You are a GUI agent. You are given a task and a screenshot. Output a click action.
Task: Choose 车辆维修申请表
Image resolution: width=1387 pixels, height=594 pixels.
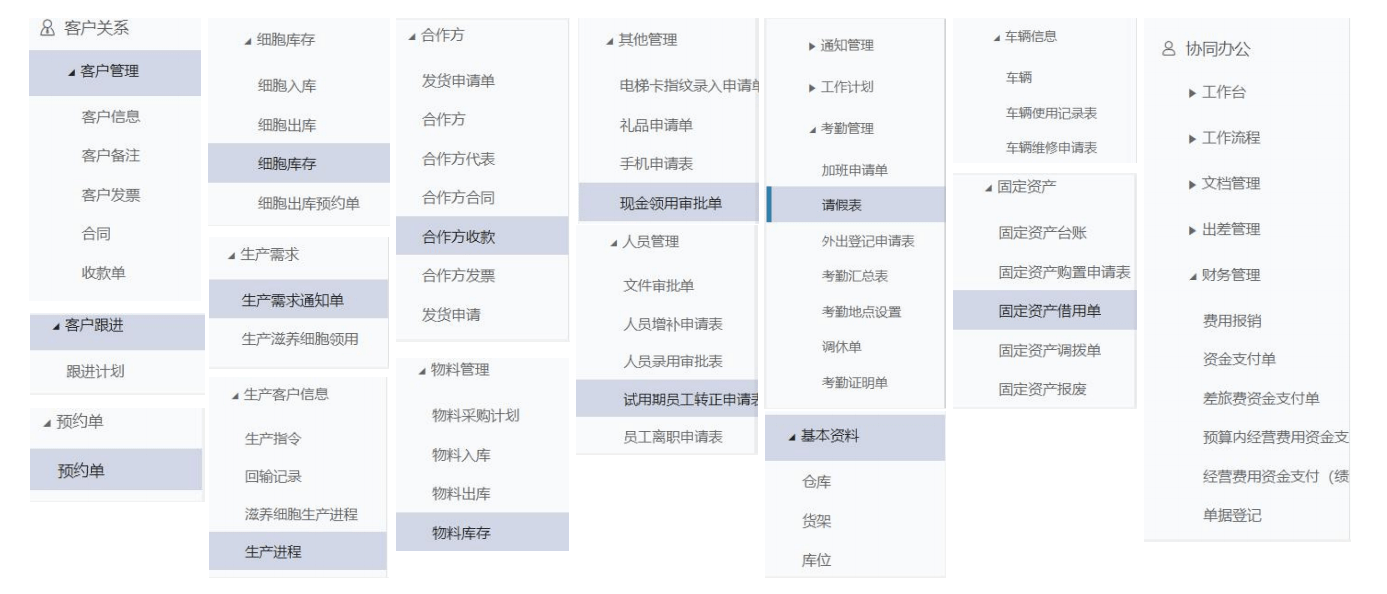(1051, 148)
